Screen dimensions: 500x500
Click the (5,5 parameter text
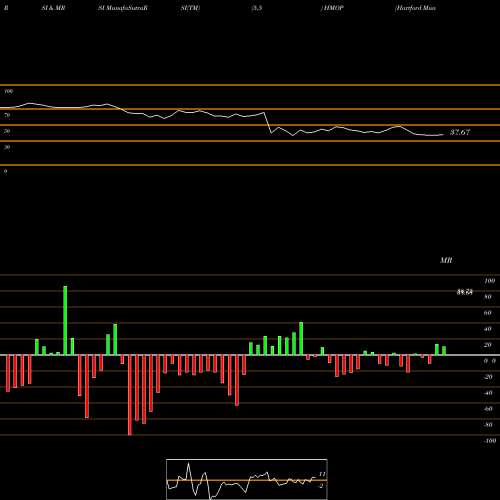coord(257,8)
